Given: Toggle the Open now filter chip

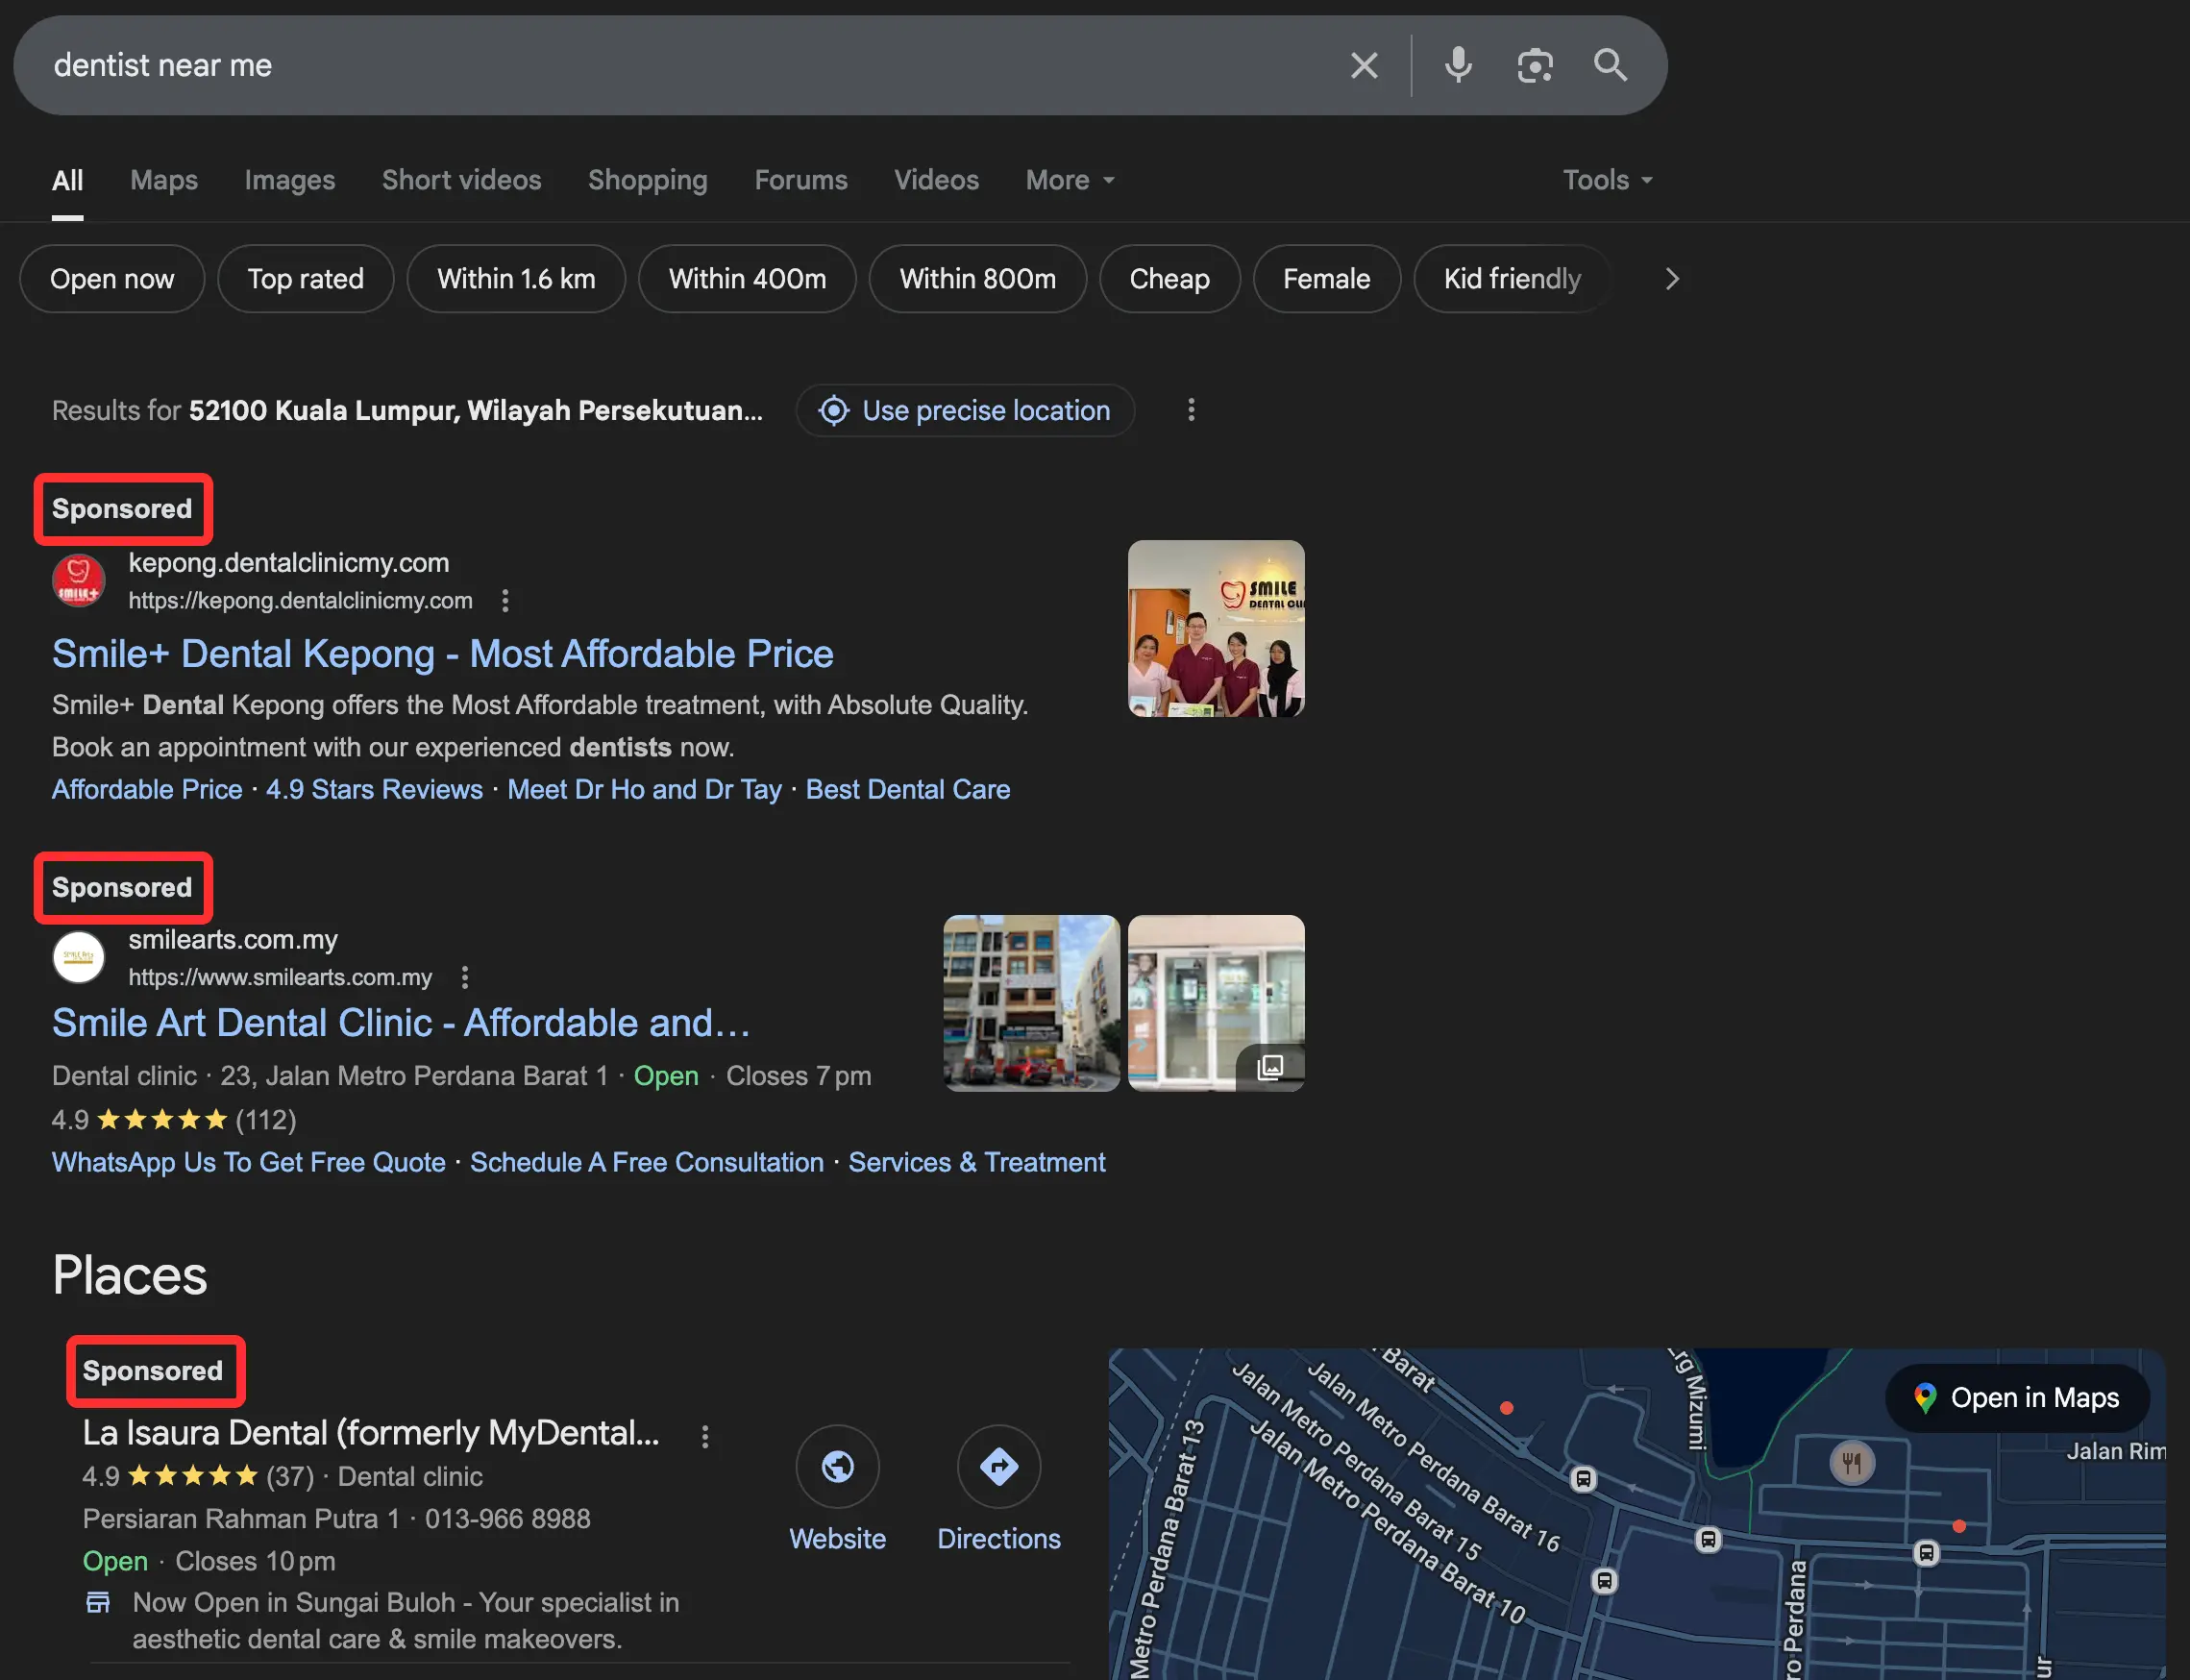Looking at the screenshot, I should [x=112, y=279].
